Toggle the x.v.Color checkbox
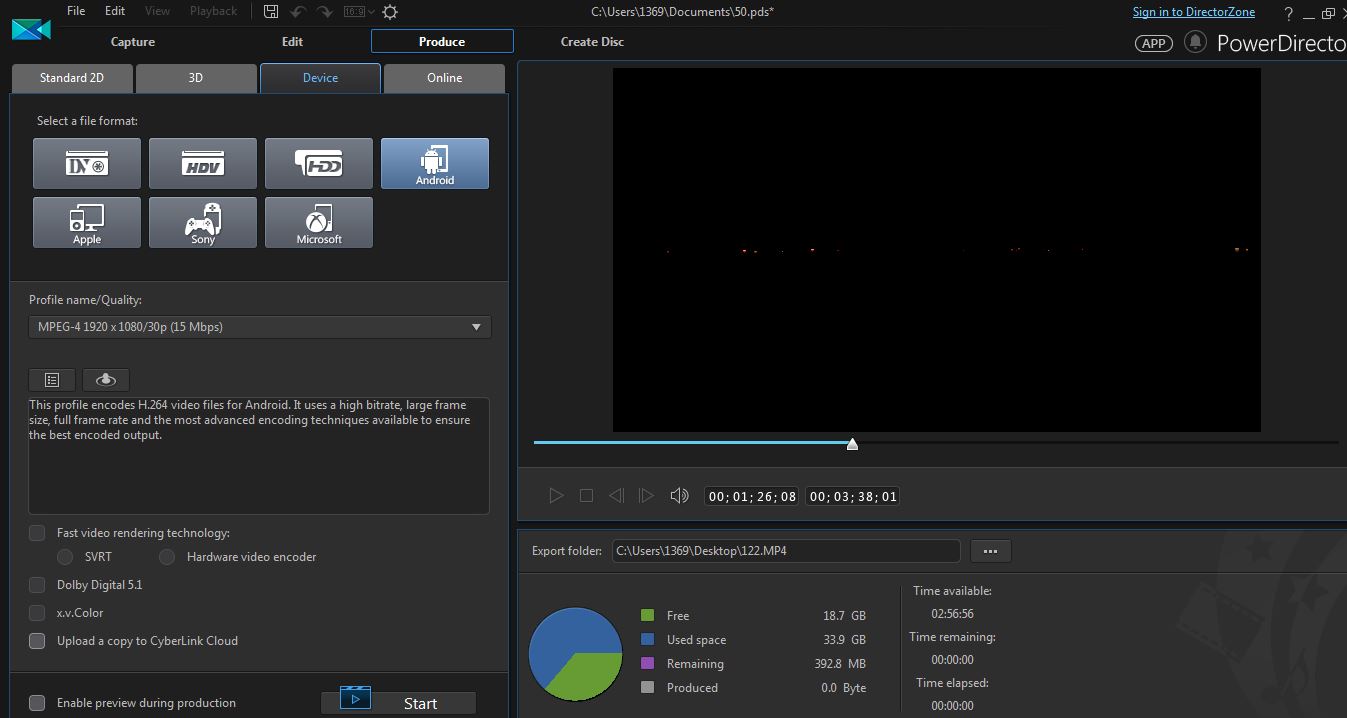This screenshot has width=1347, height=718. pyautogui.click(x=37, y=613)
